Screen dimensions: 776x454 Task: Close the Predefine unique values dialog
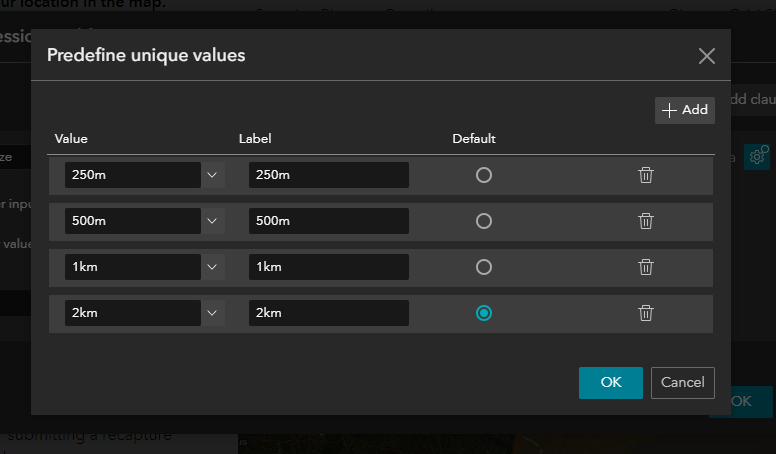707,56
